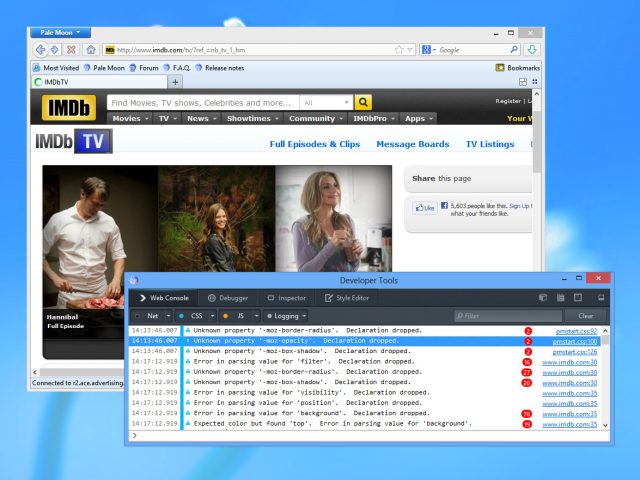Click the browser Home icon
The width and height of the screenshot is (640, 480).
click(x=90, y=49)
